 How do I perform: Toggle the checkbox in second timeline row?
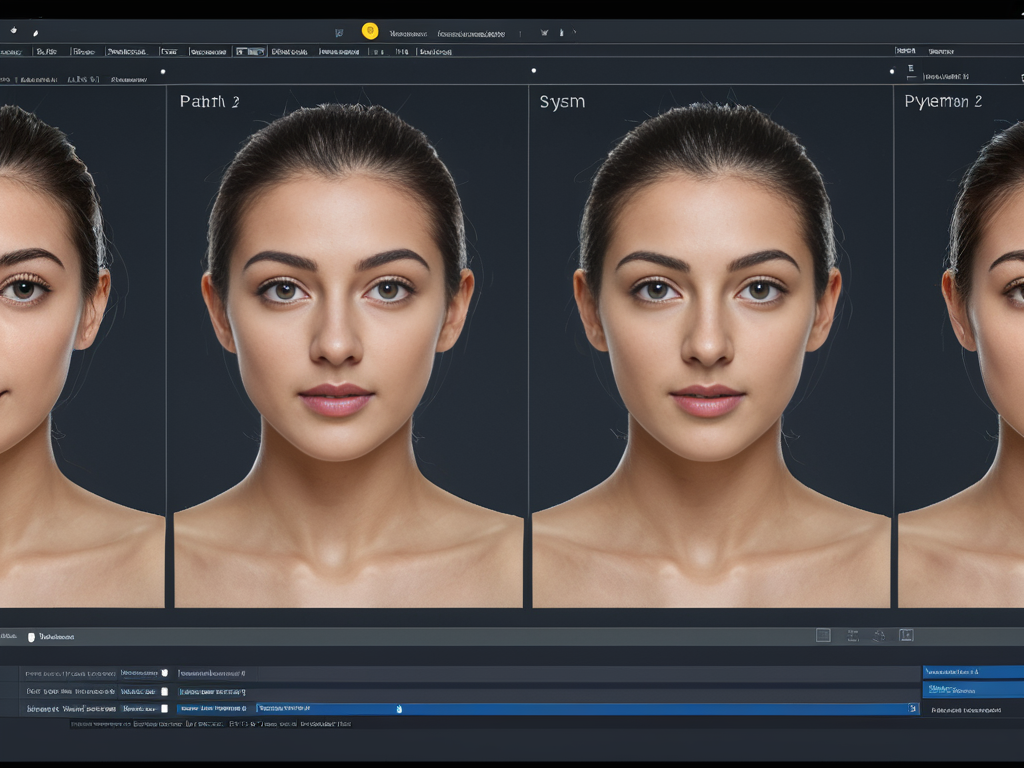[165, 691]
